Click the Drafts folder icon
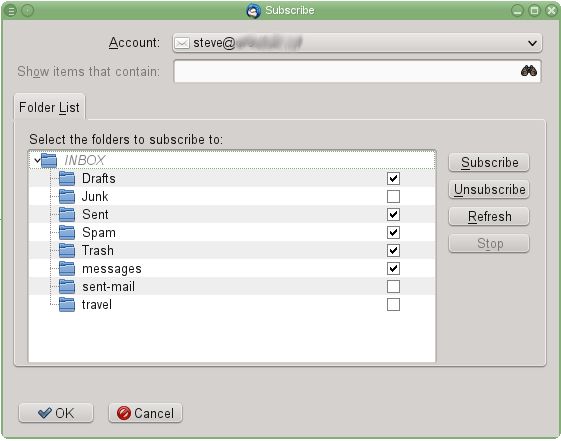The width and height of the screenshot is (561, 441). click(67, 178)
